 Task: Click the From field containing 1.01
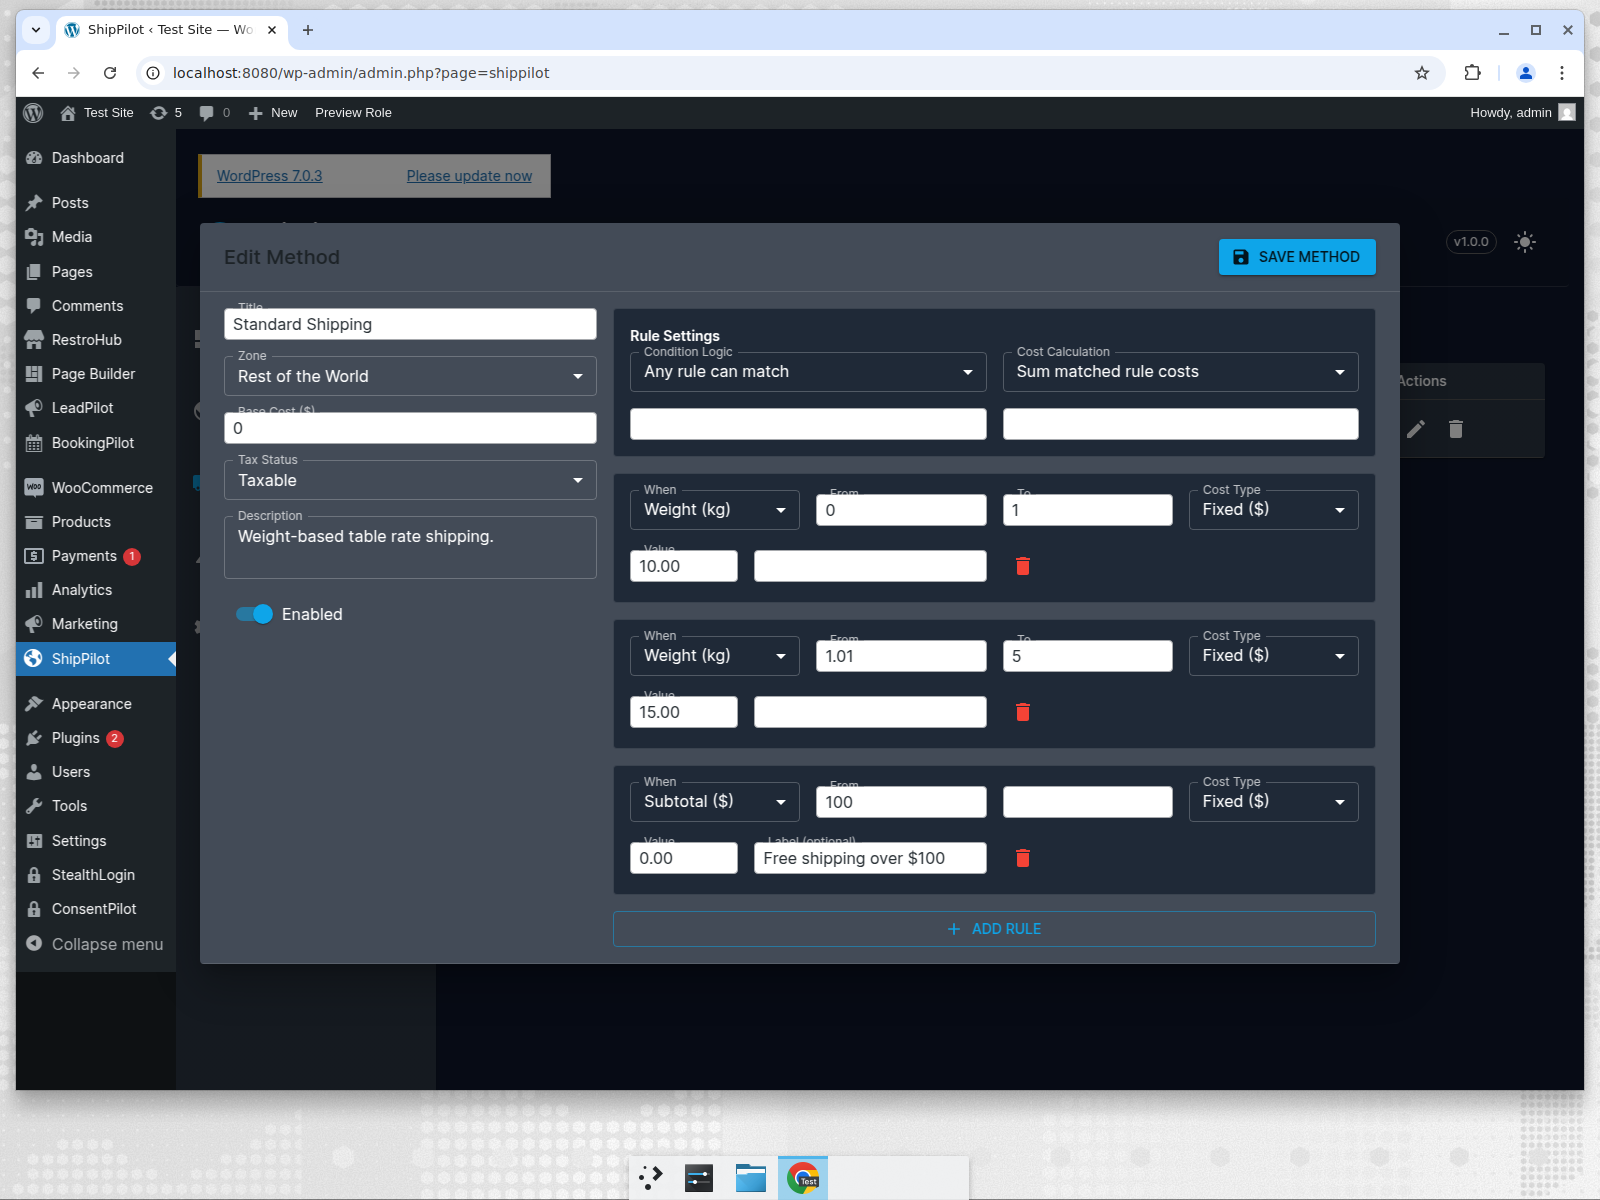coord(901,656)
